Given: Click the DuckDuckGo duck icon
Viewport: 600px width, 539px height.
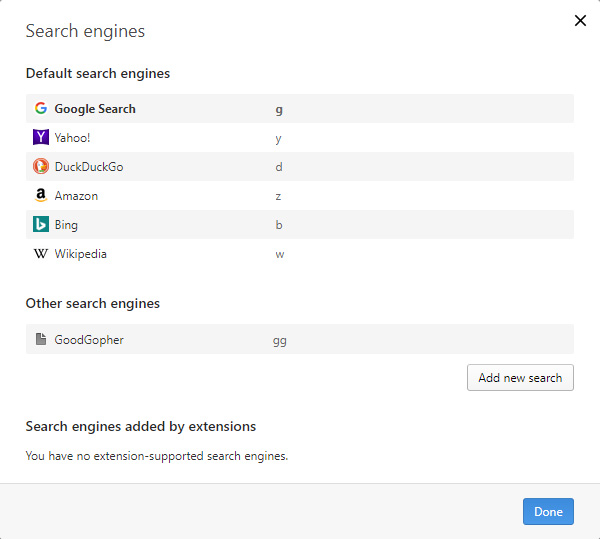Looking at the screenshot, I should tap(41, 166).
